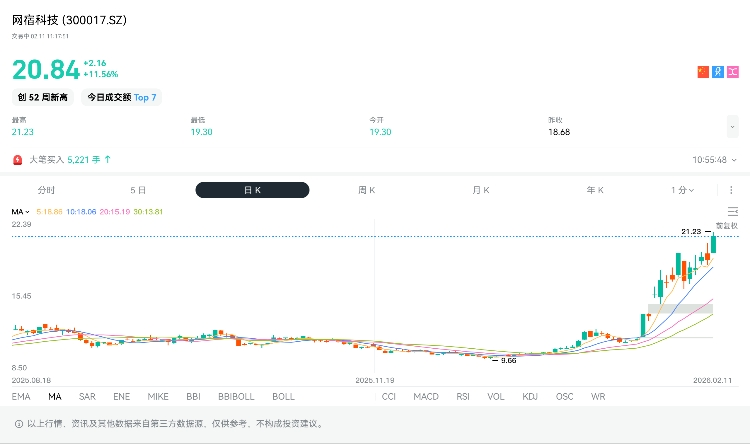Click the China flag market icon
This screenshot has height=444, width=750.
click(702, 72)
